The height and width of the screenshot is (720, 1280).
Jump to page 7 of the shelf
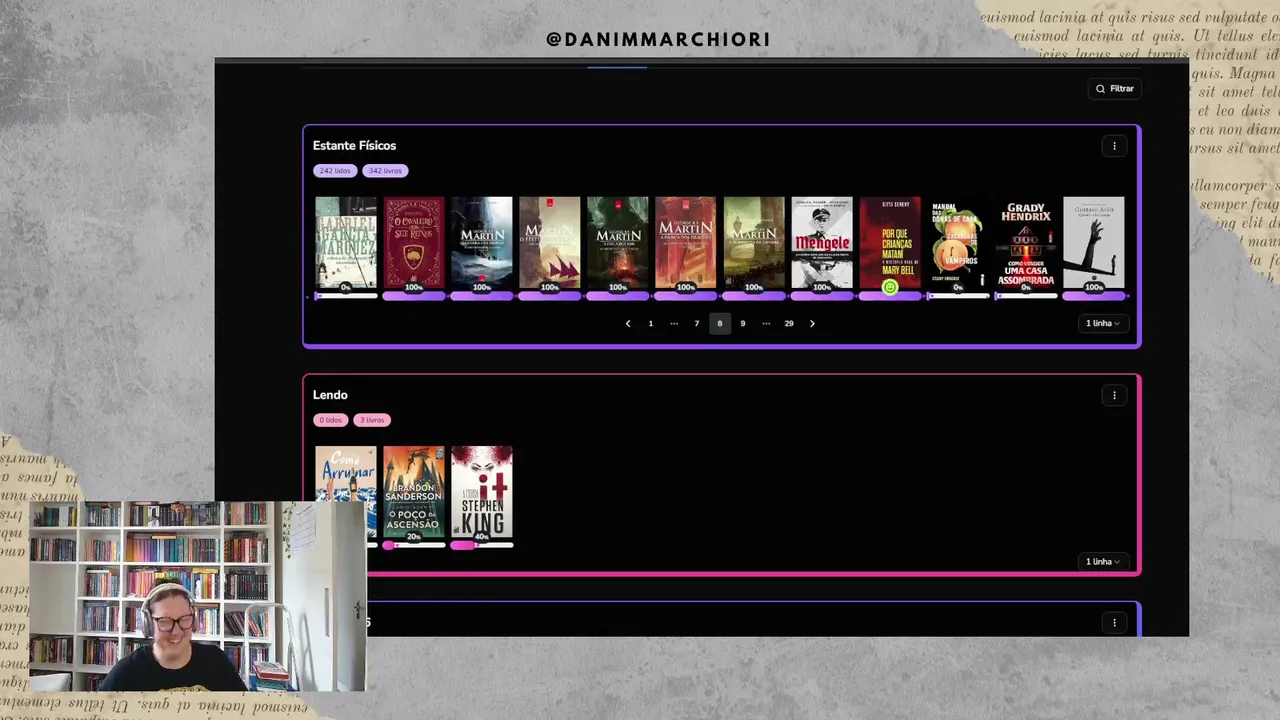pyautogui.click(x=697, y=324)
